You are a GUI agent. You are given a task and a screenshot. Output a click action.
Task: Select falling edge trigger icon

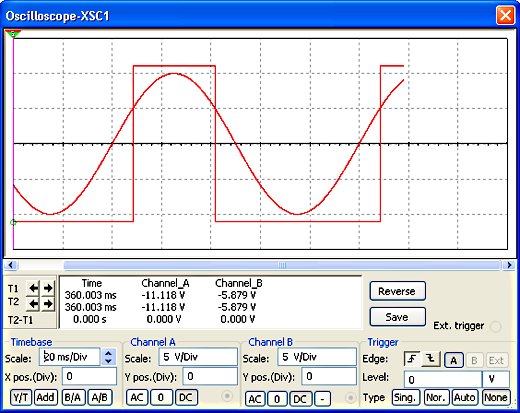431,359
